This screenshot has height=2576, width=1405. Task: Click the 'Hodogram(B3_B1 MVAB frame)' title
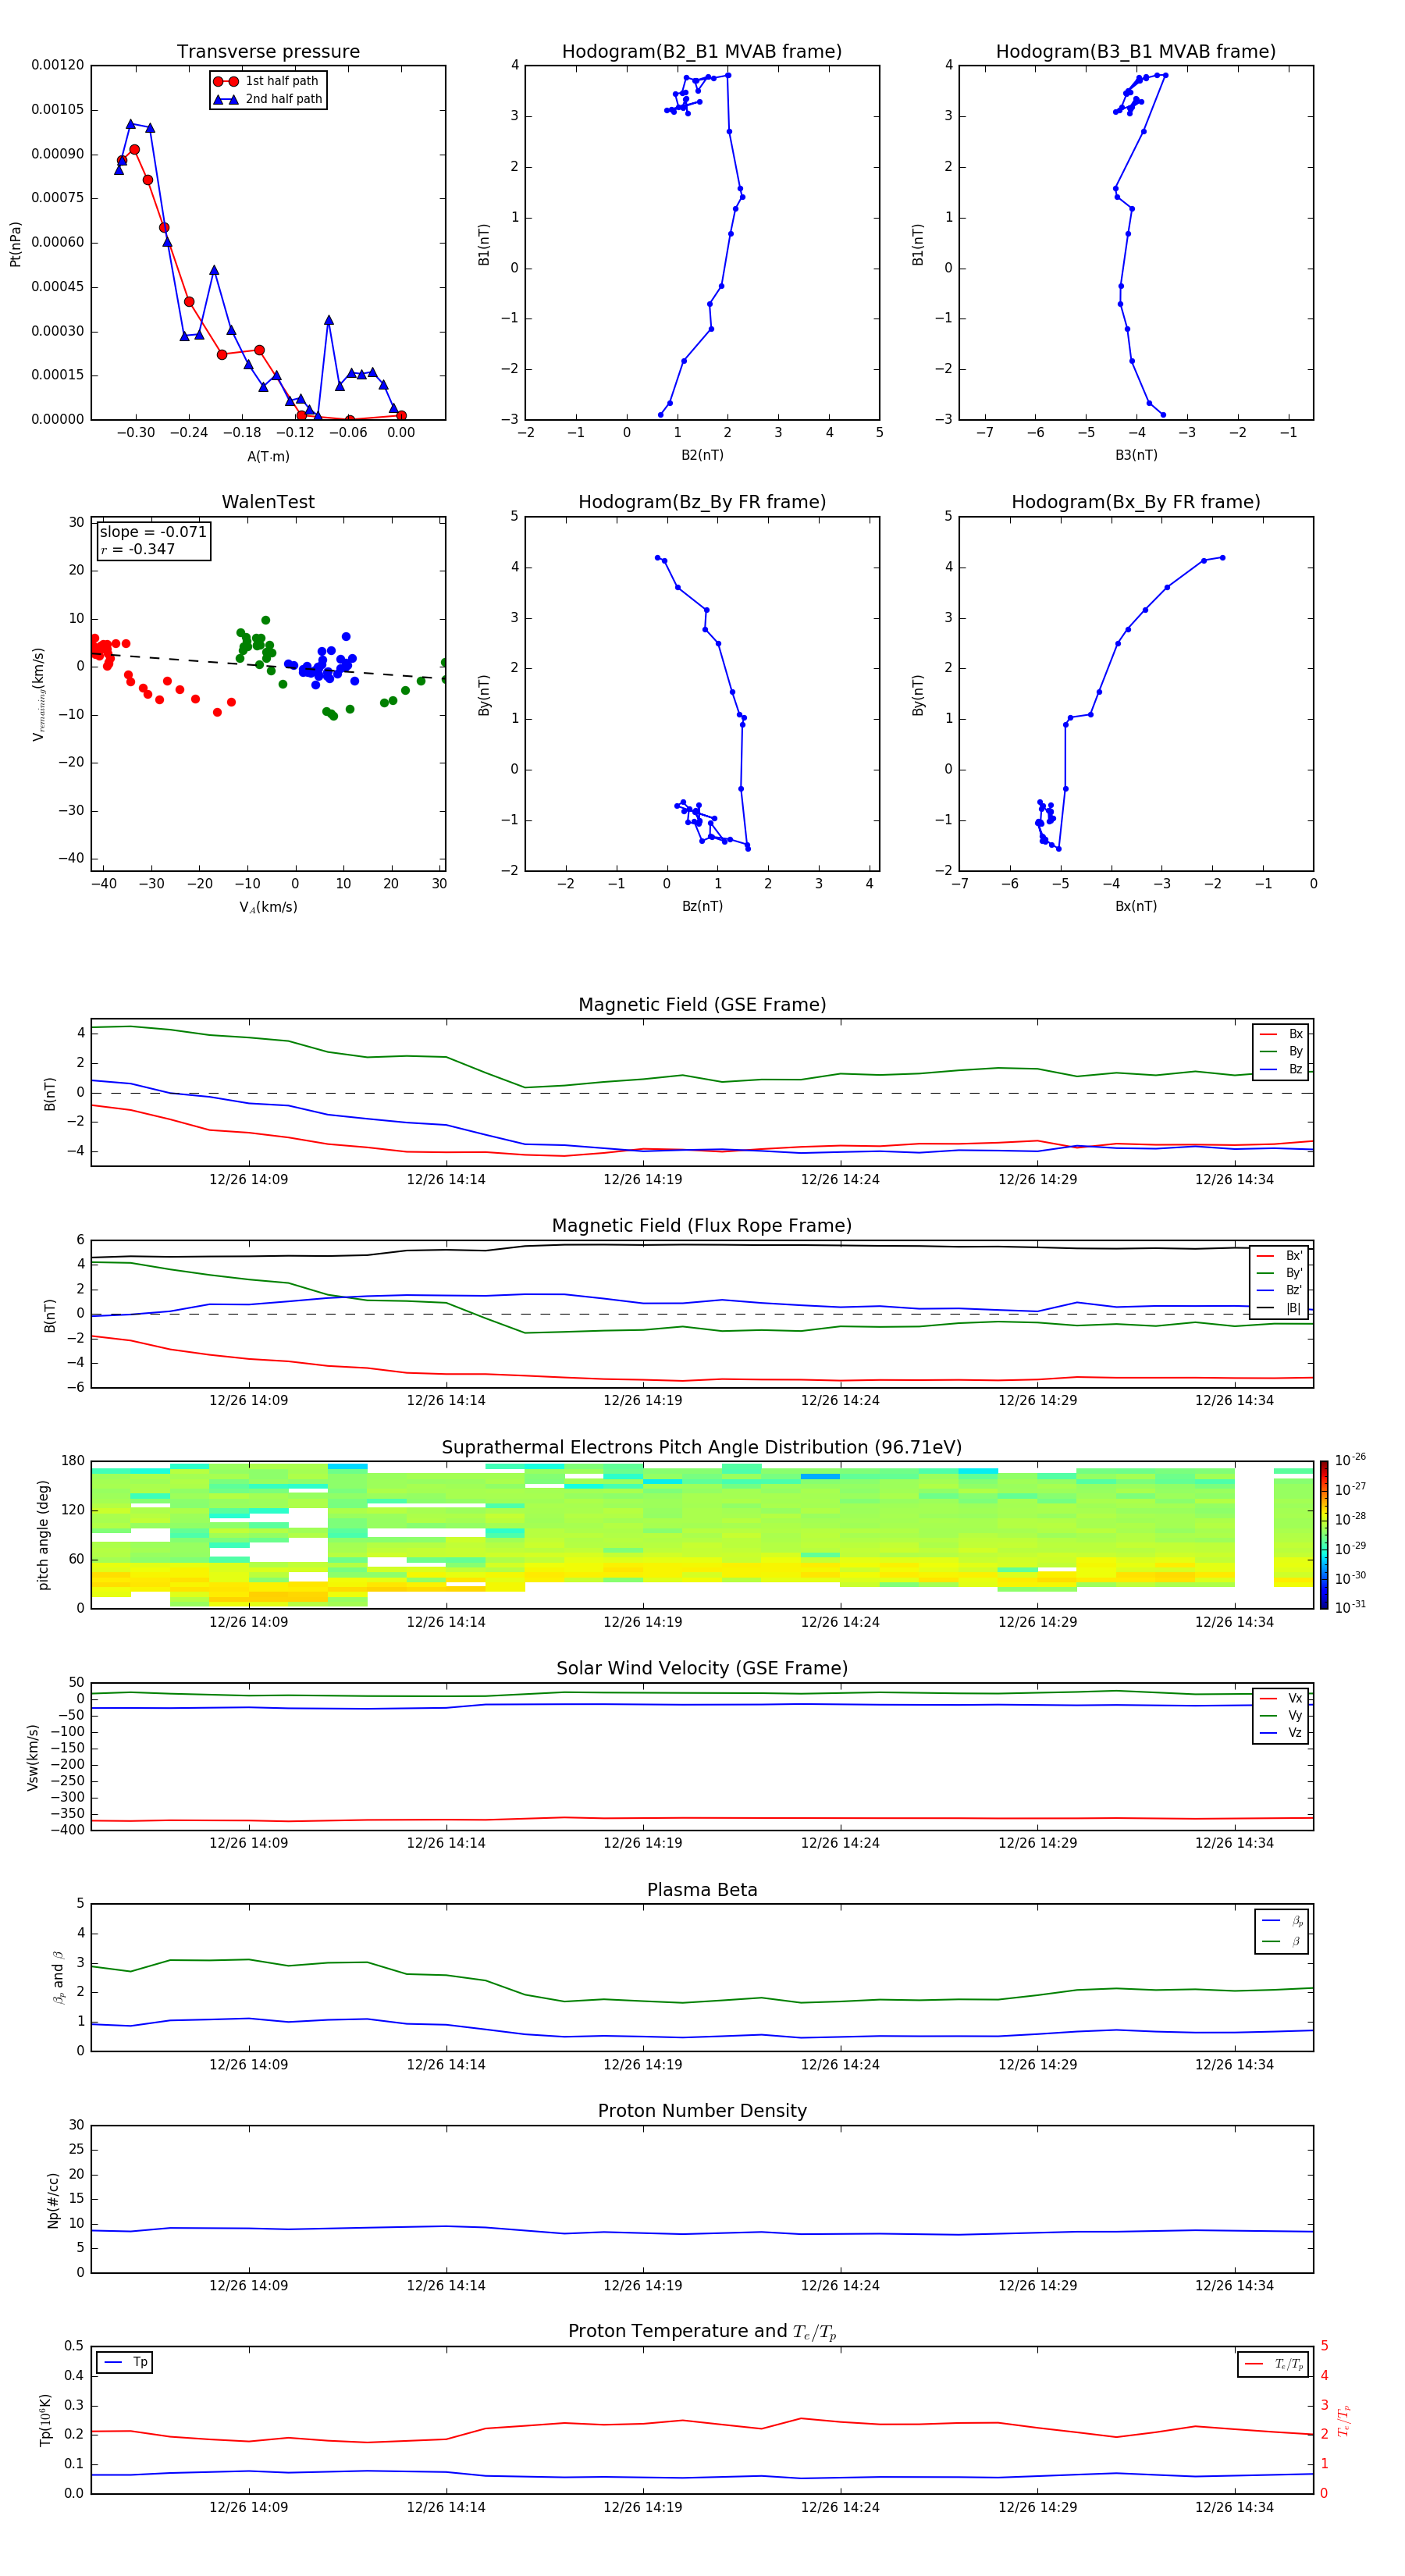[1135, 52]
